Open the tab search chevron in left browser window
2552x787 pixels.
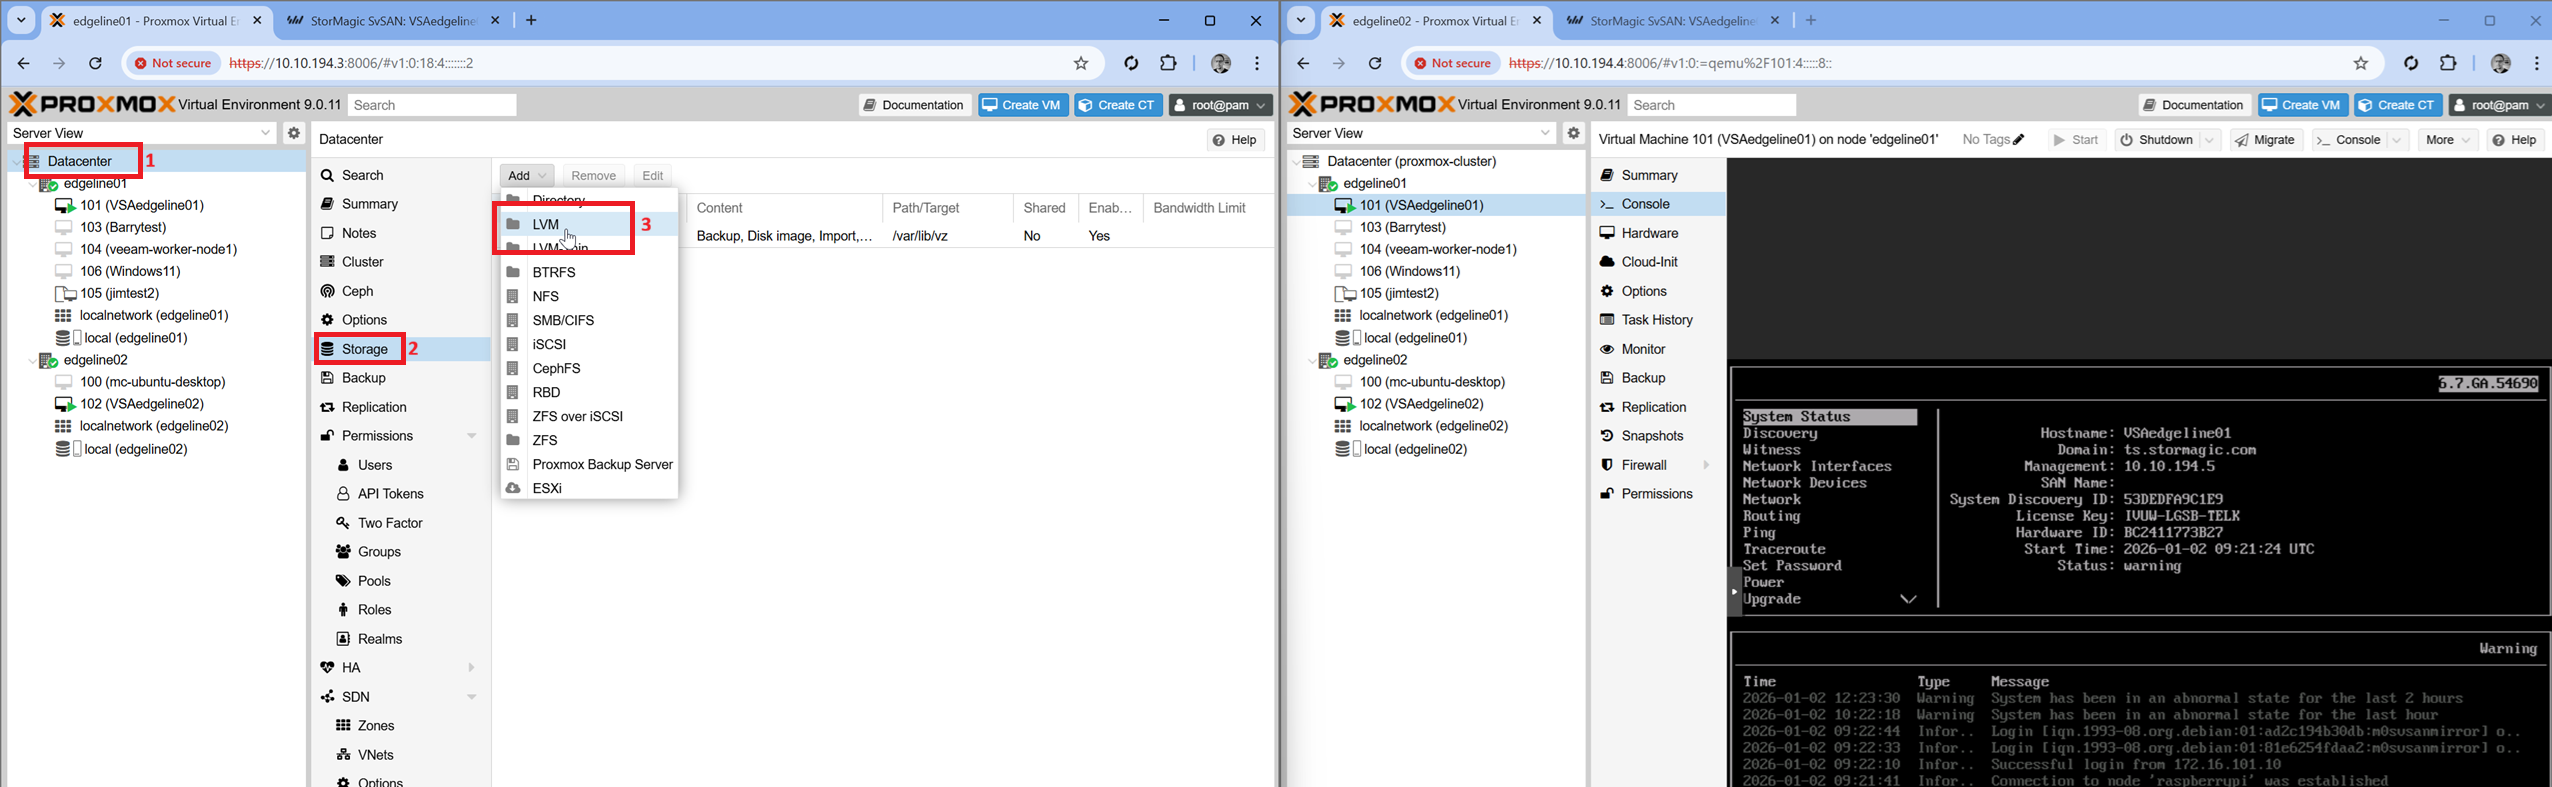tap(21, 20)
